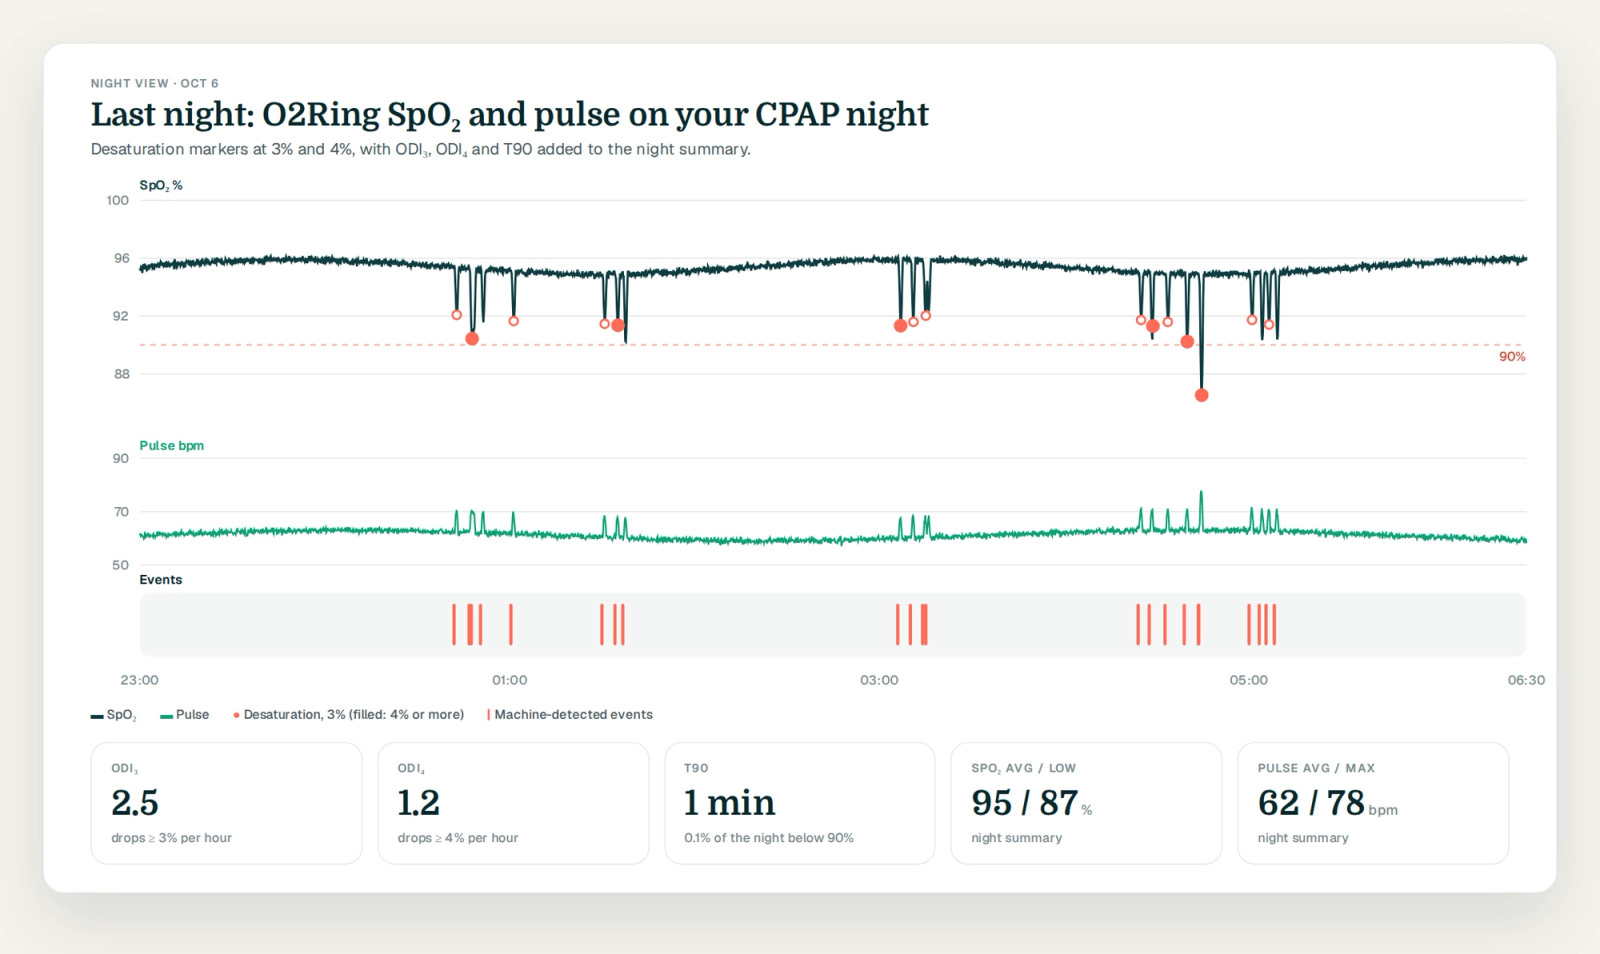
Task: Click the last event bar after 05:00
Action: [1274, 624]
